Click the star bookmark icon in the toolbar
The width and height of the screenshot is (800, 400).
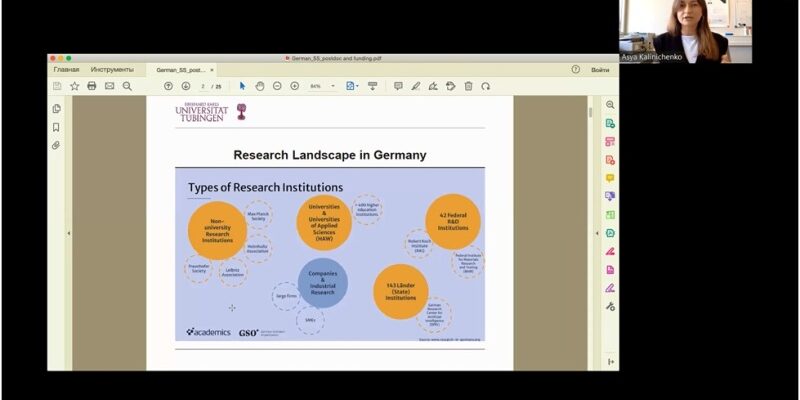coord(74,86)
